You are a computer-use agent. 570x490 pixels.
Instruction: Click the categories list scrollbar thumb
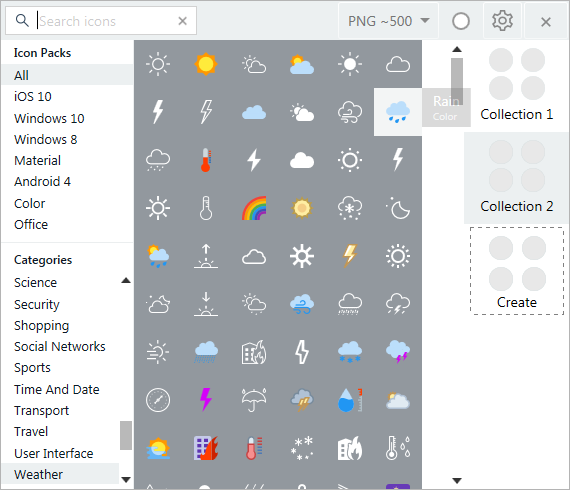126,435
